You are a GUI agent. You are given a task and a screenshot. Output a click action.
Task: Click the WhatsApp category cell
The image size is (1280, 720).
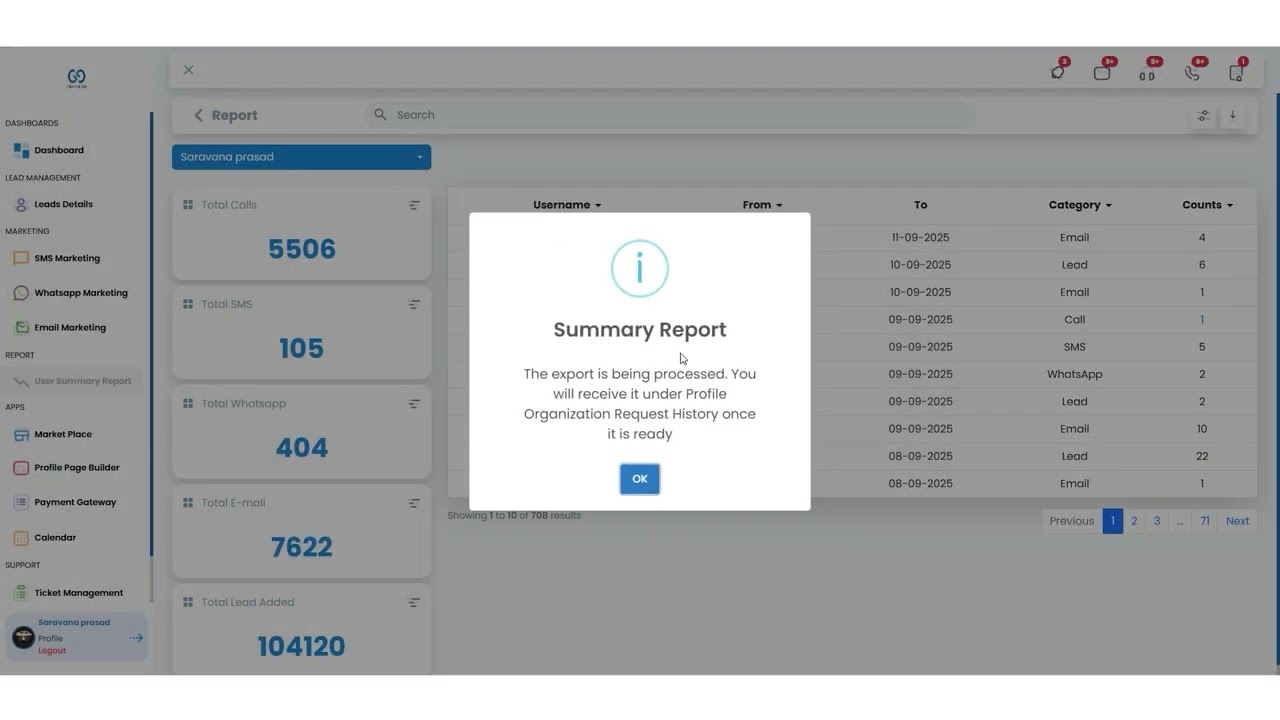pyautogui.click(x=1074, y=374)
